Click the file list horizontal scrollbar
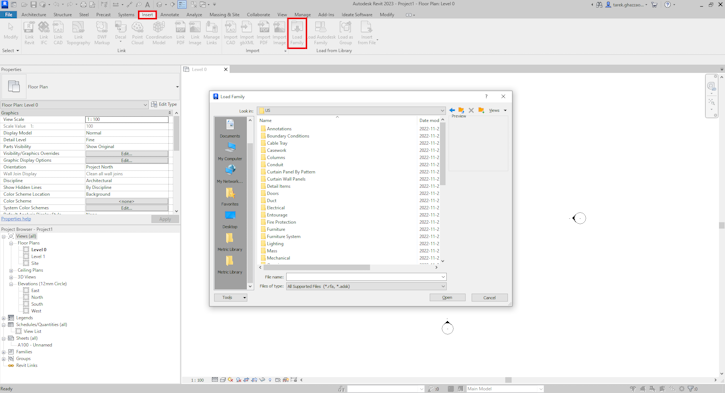 317,267
